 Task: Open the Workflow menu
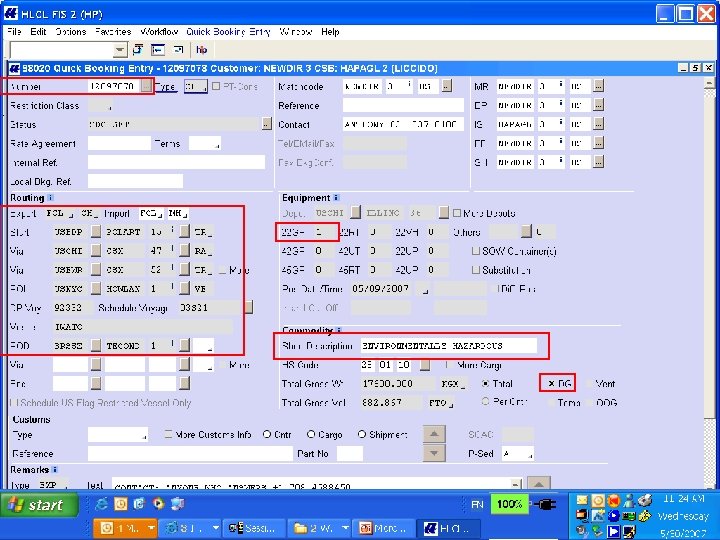[x=159, y=32]
